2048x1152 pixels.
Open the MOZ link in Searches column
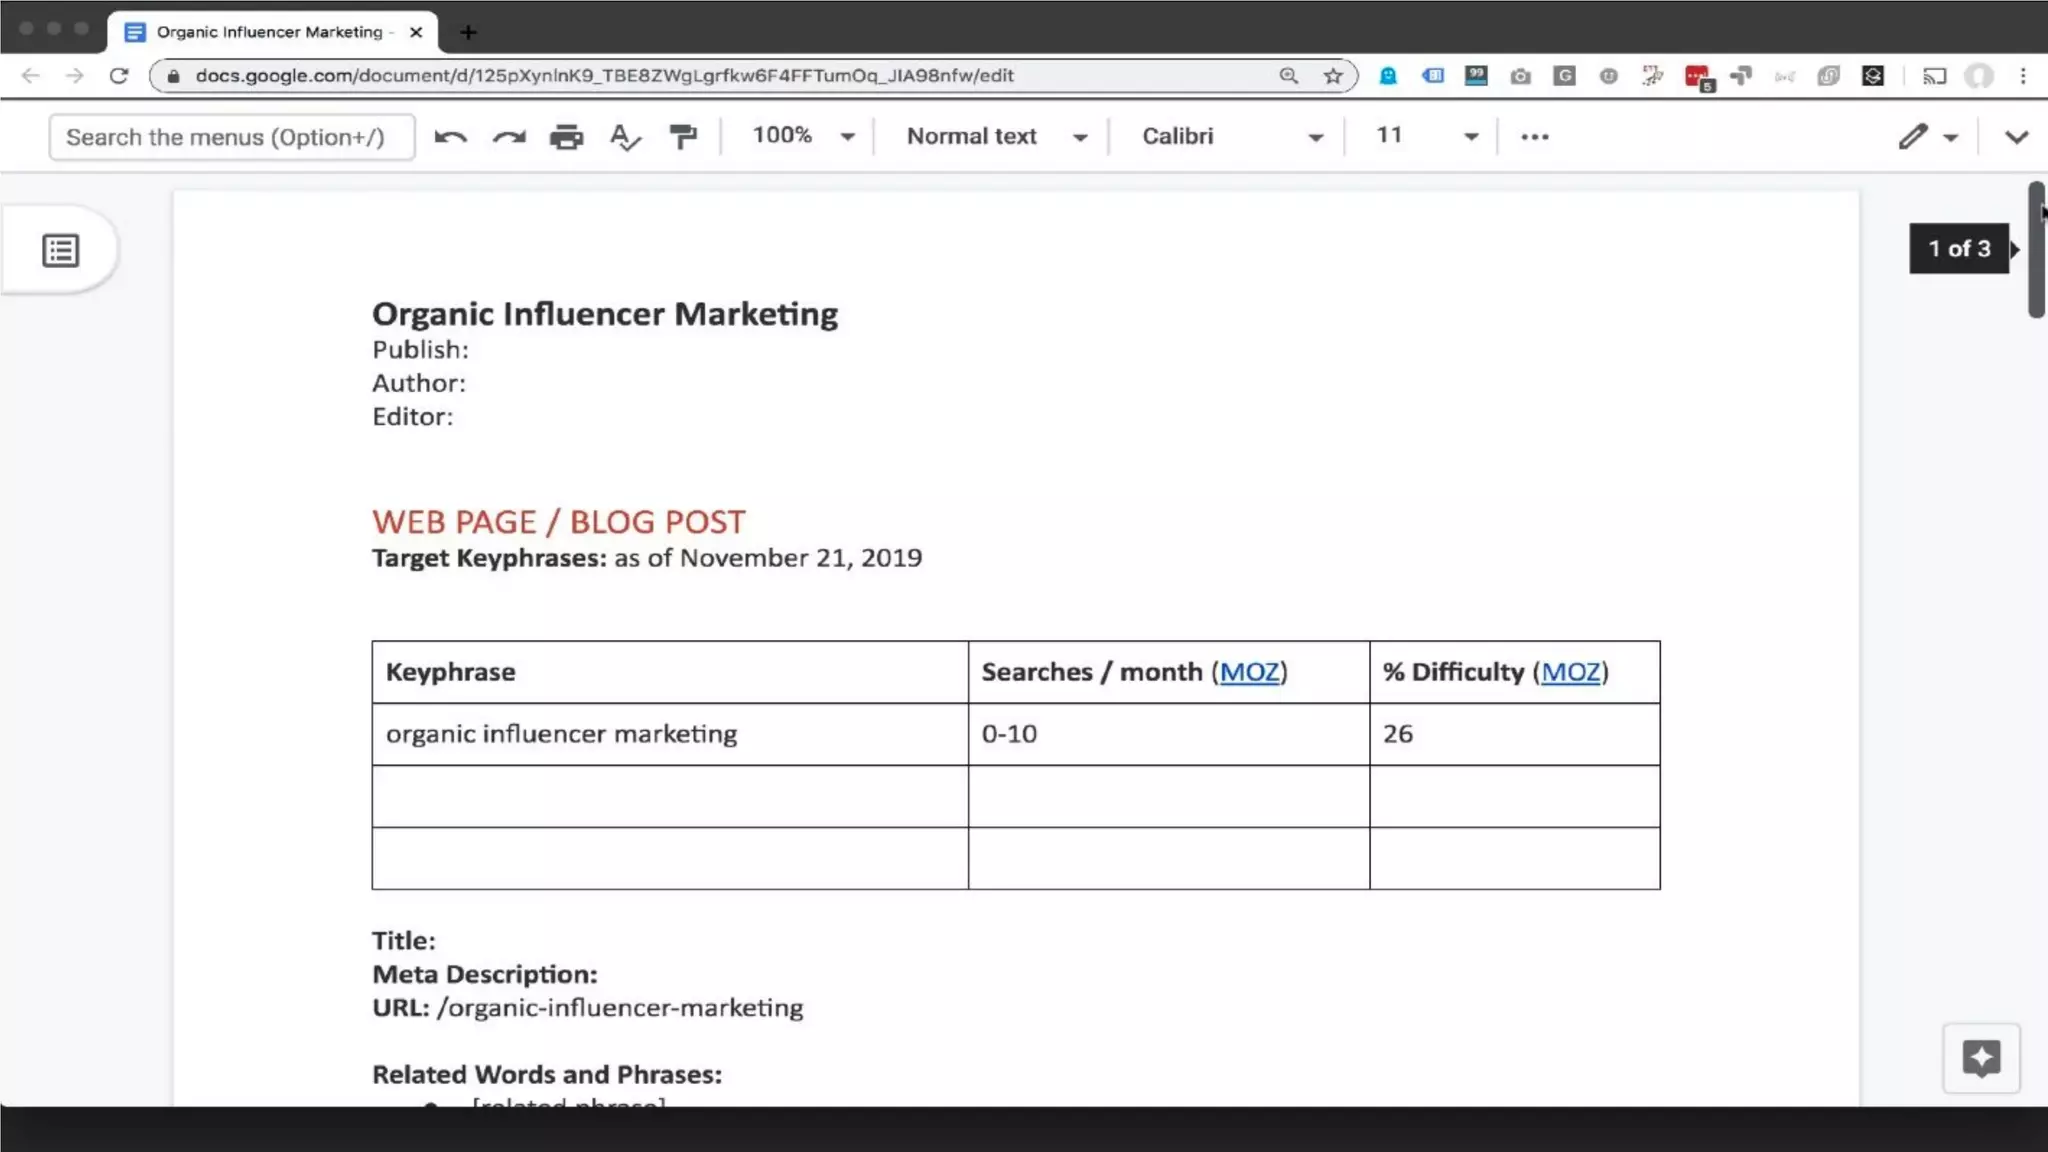coord(1249,672)
